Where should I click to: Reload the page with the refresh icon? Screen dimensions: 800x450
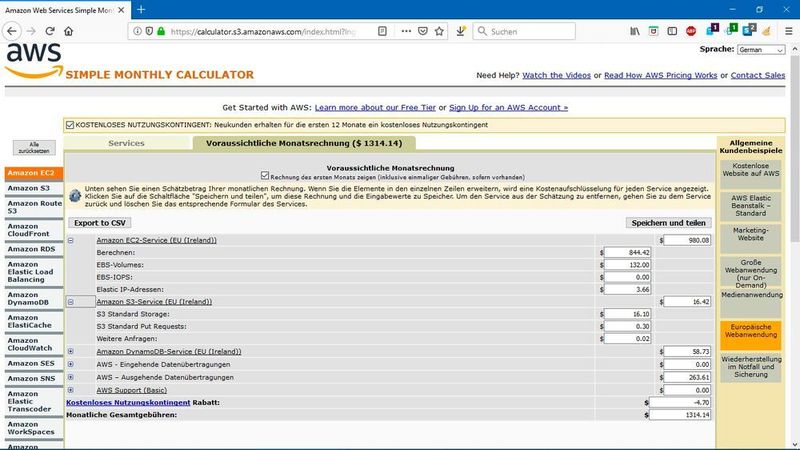click(50, 31)
